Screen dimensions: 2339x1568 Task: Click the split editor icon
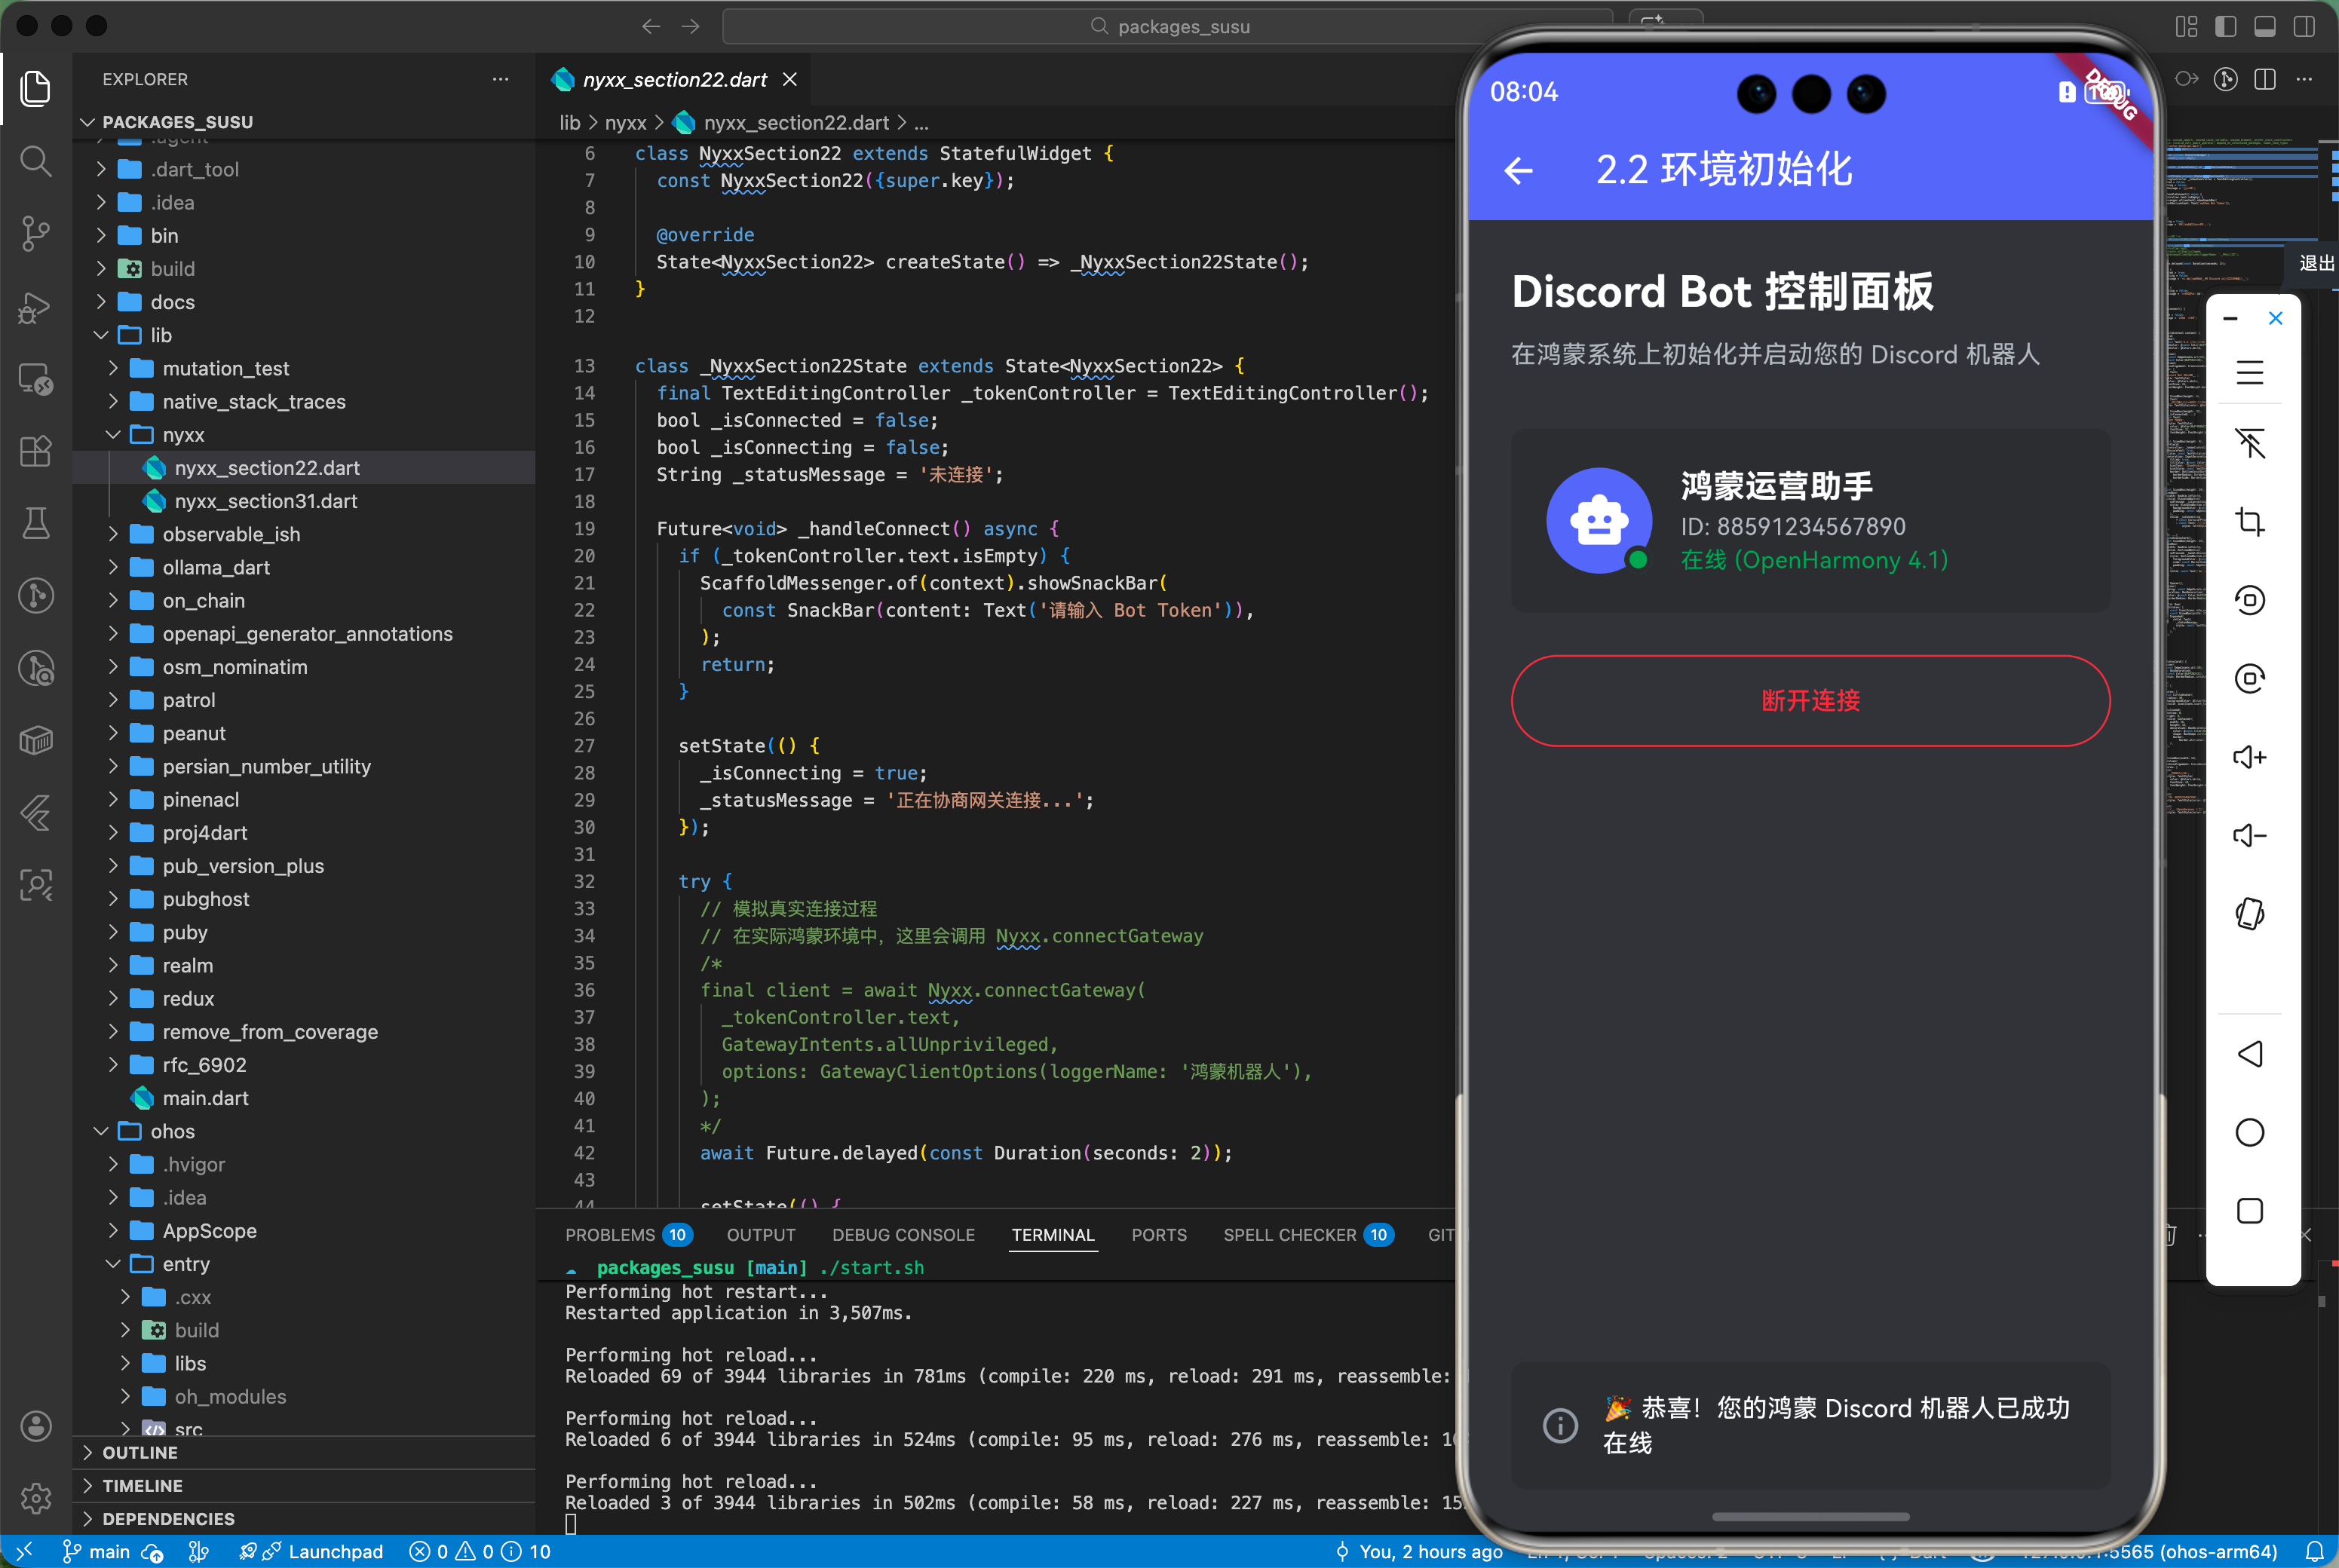click(x=2265, y=79)
